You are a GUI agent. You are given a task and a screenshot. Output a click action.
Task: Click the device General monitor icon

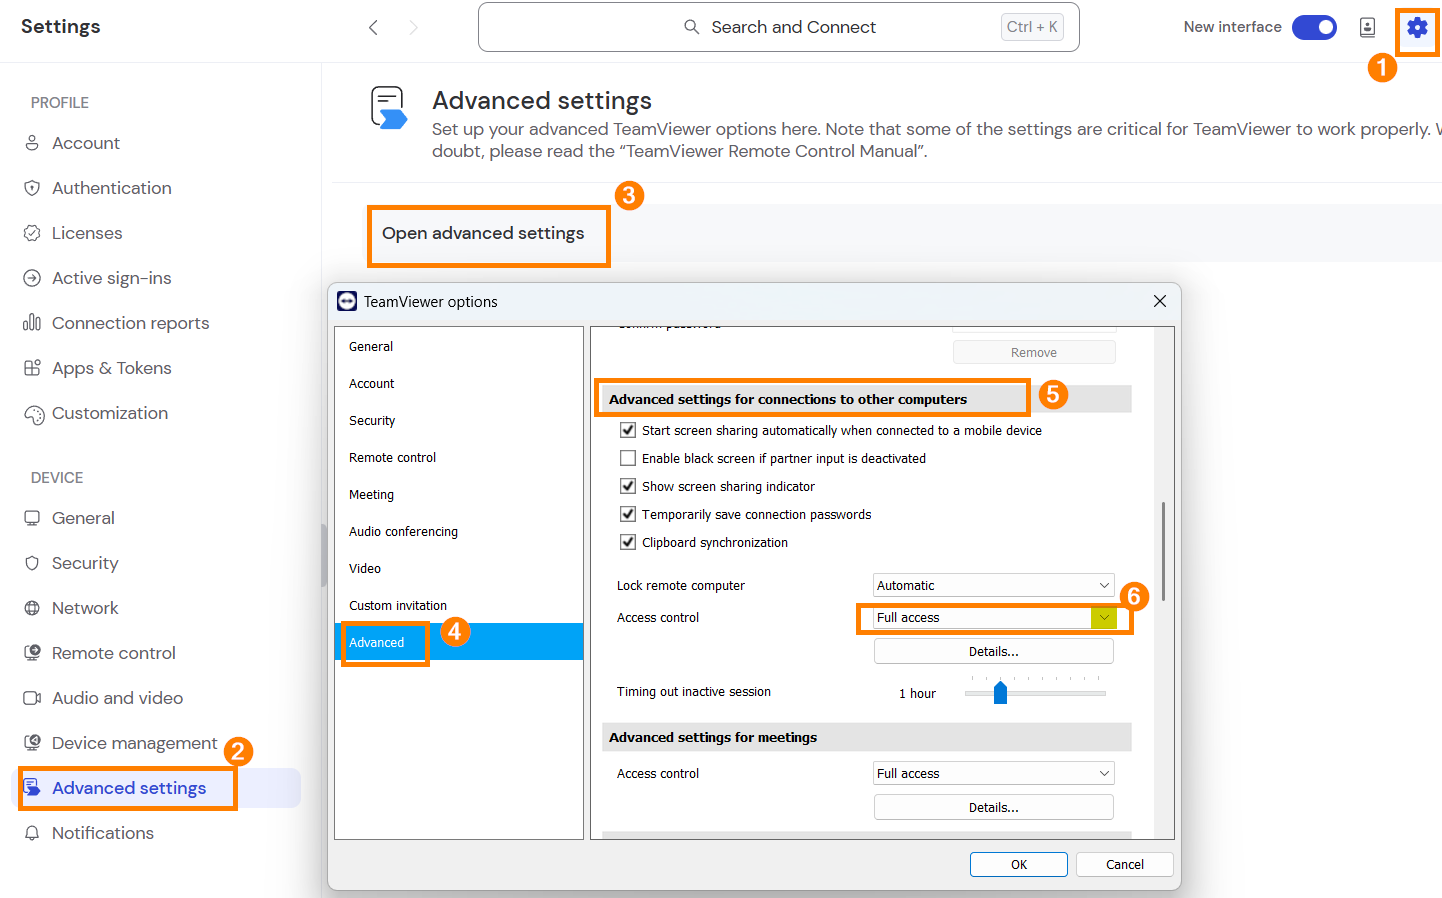[x=32, y=518]
